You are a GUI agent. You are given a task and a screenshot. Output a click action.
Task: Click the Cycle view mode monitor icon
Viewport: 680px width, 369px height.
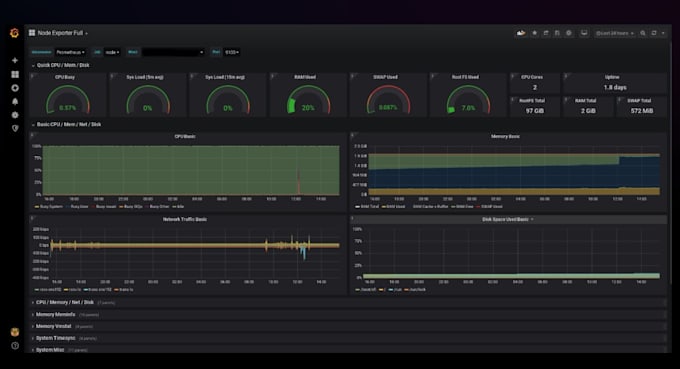584,33
